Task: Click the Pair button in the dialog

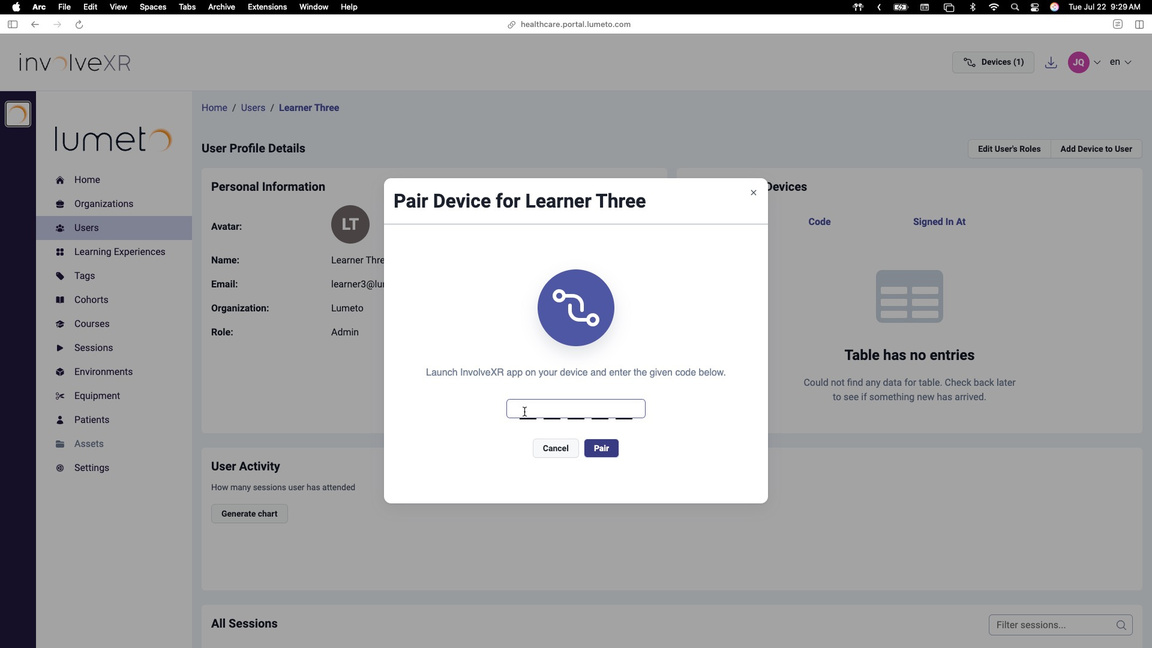Action: pyautogui.click(x=601, y=448)
